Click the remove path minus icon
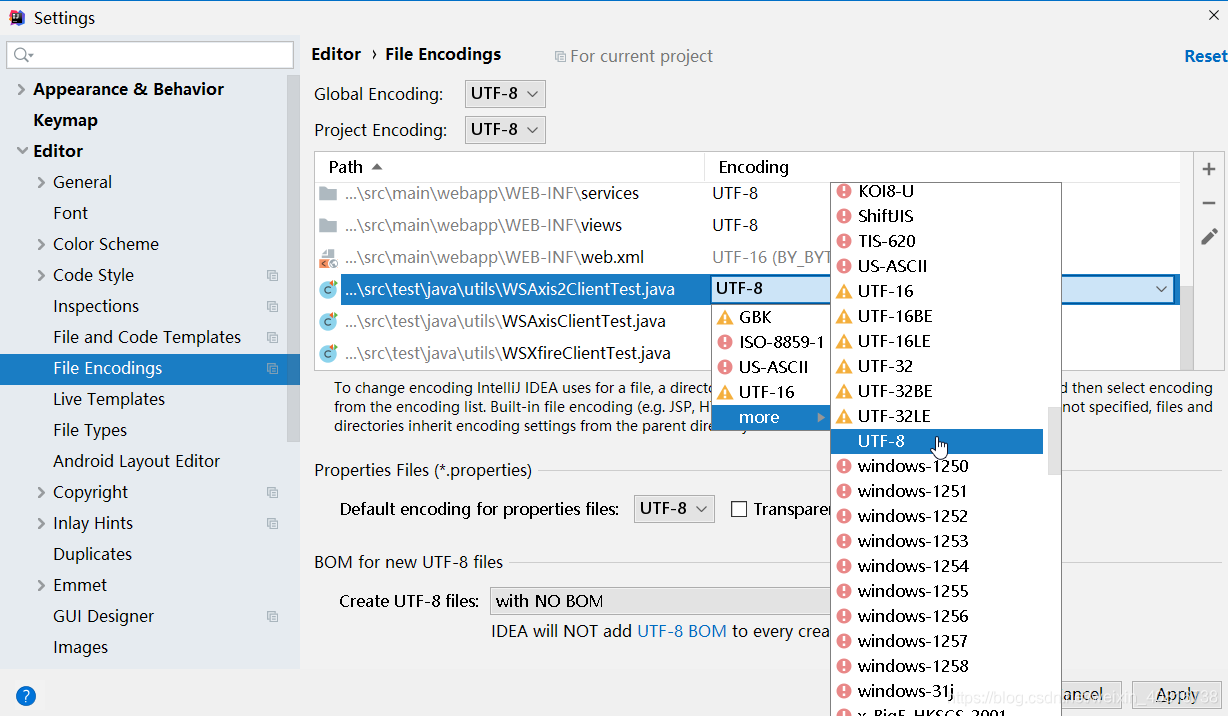Image resolution: width=1228 pixels, height=716 pixels. point(1209,203)
